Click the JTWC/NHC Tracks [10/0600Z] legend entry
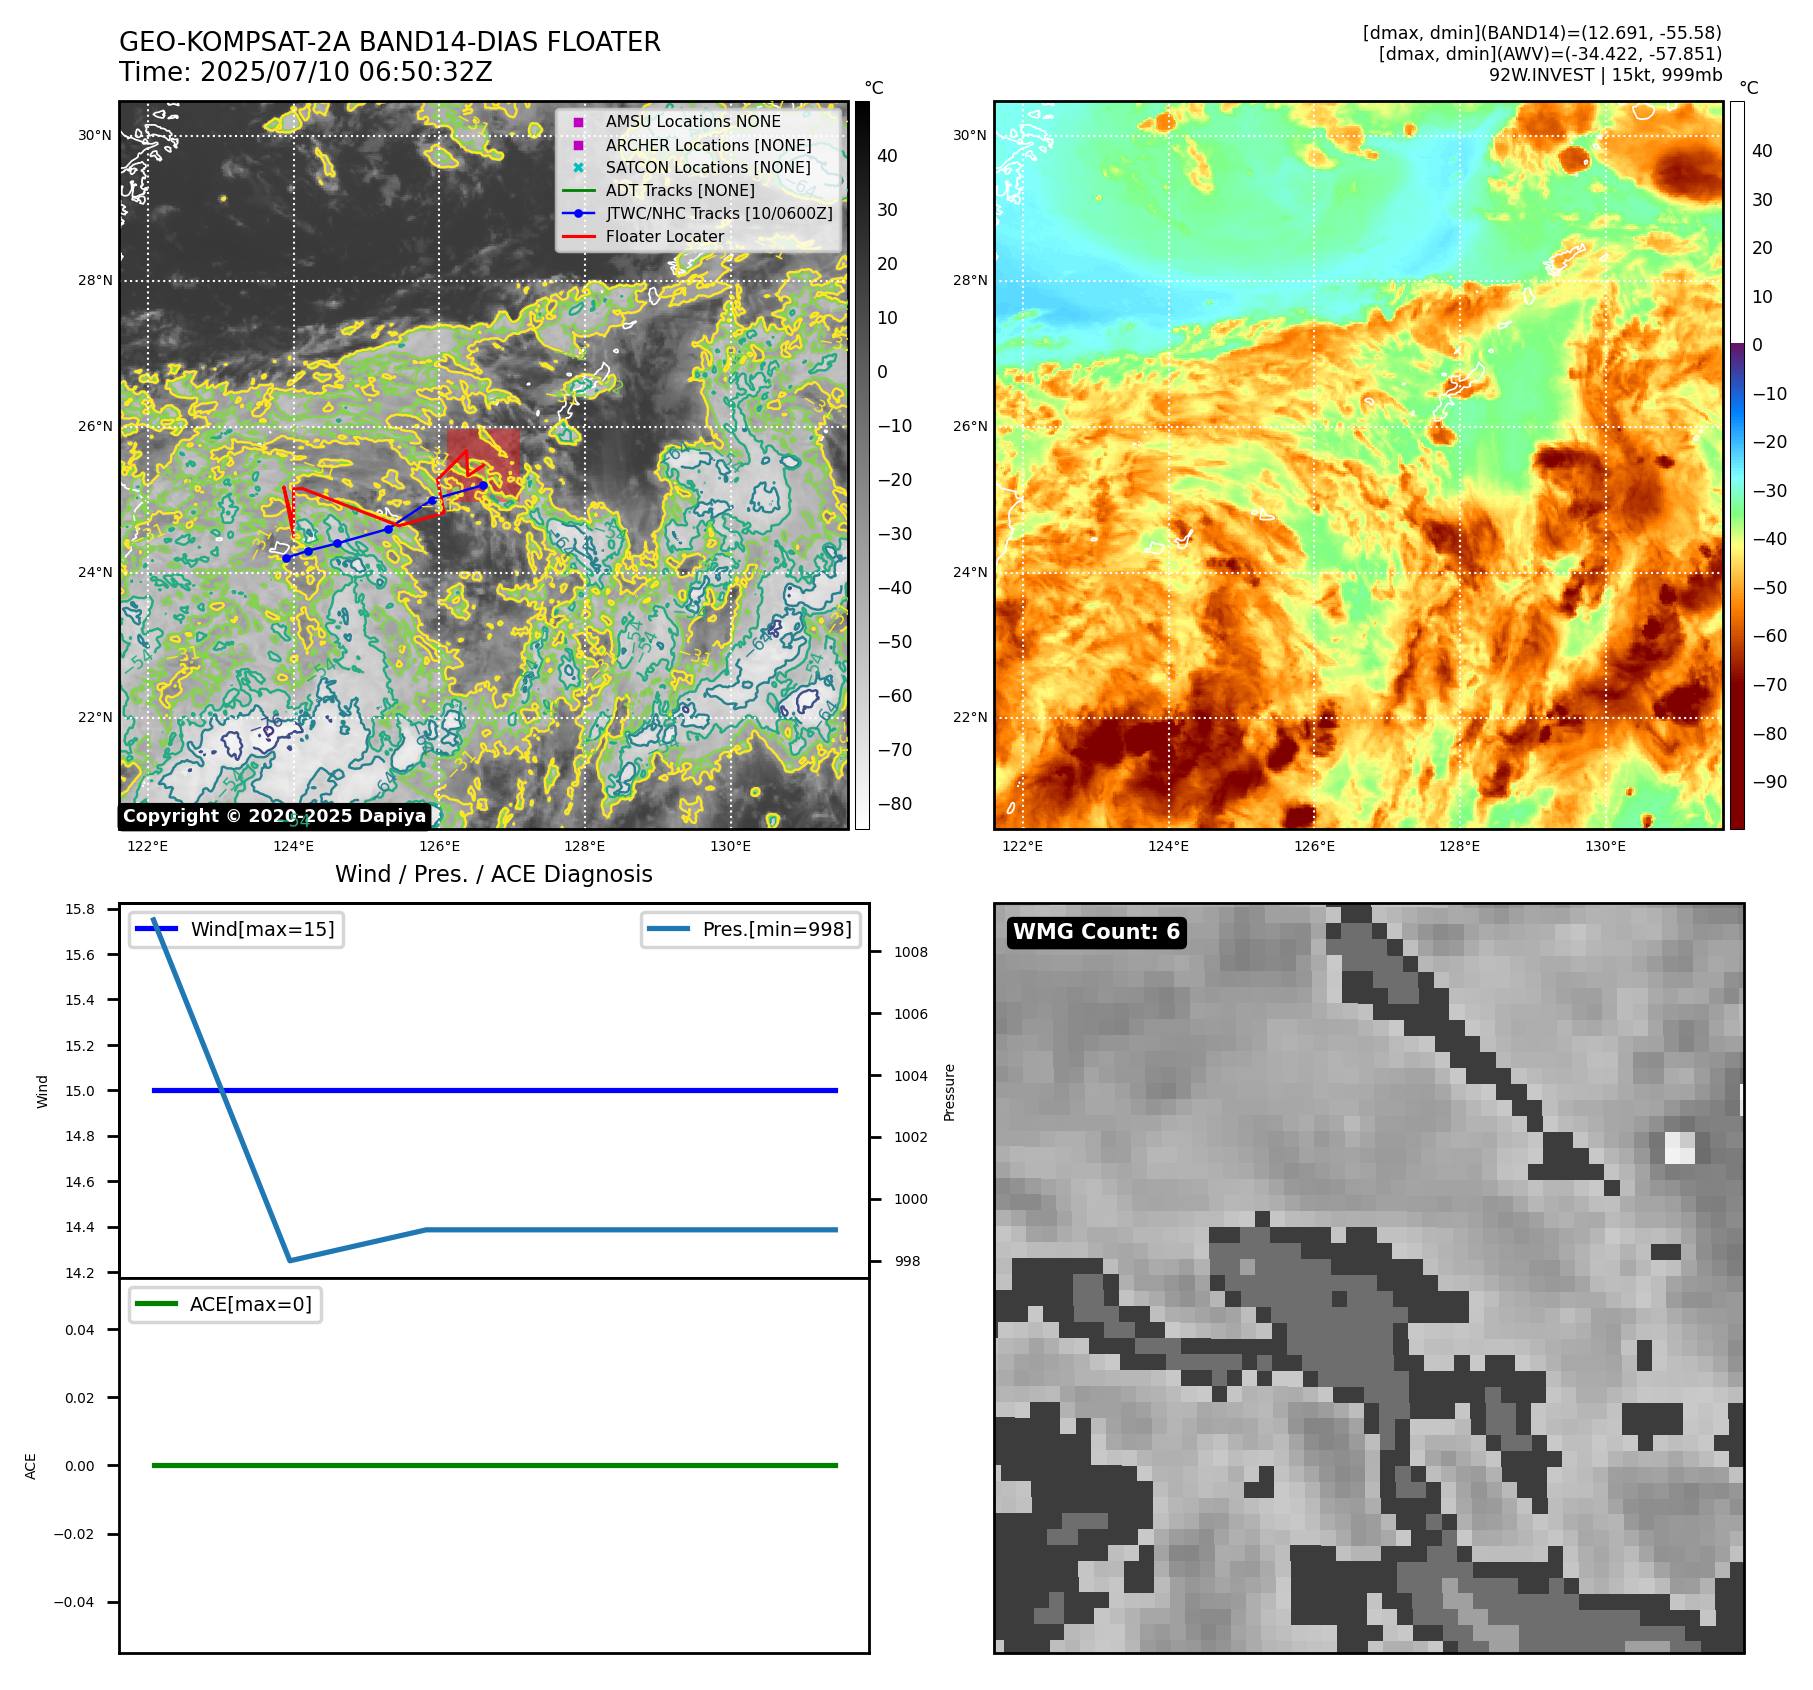The width and height of the screenshot is (1813, 1690). click(x=698, y=213)
